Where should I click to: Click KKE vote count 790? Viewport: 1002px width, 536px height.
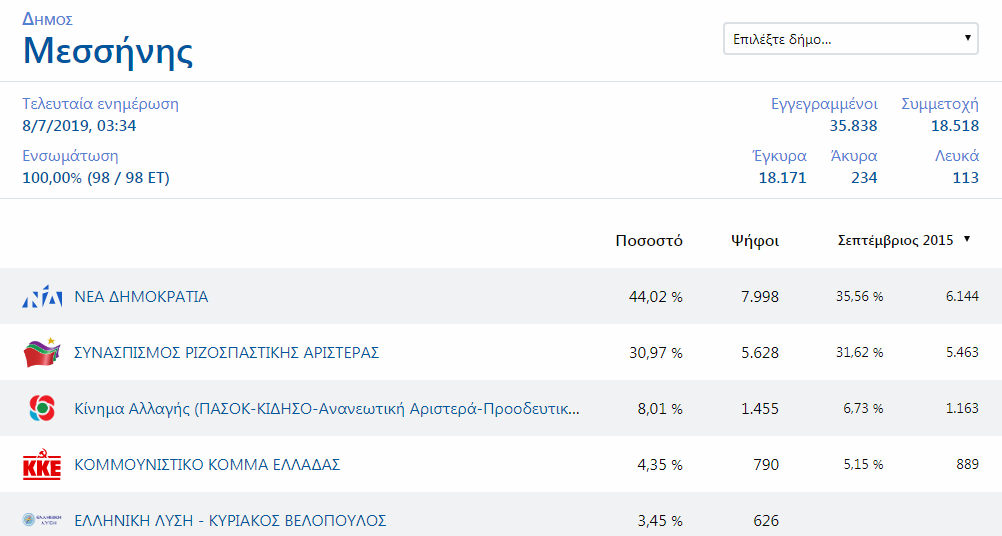pos(766,464)
